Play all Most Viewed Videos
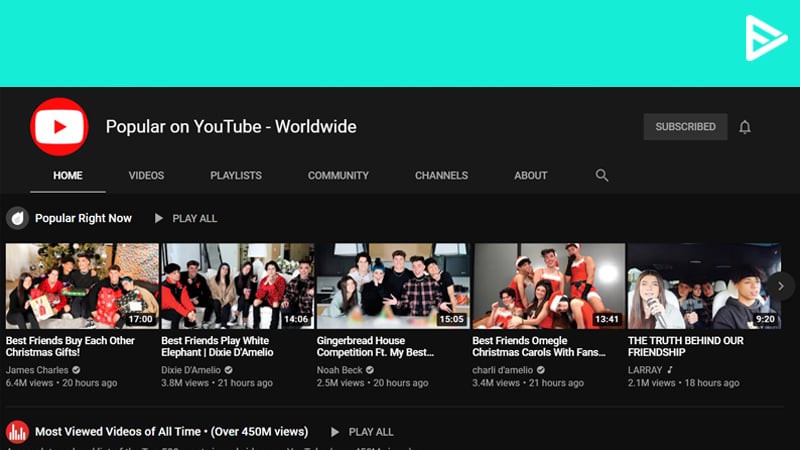 pos(362,432)
